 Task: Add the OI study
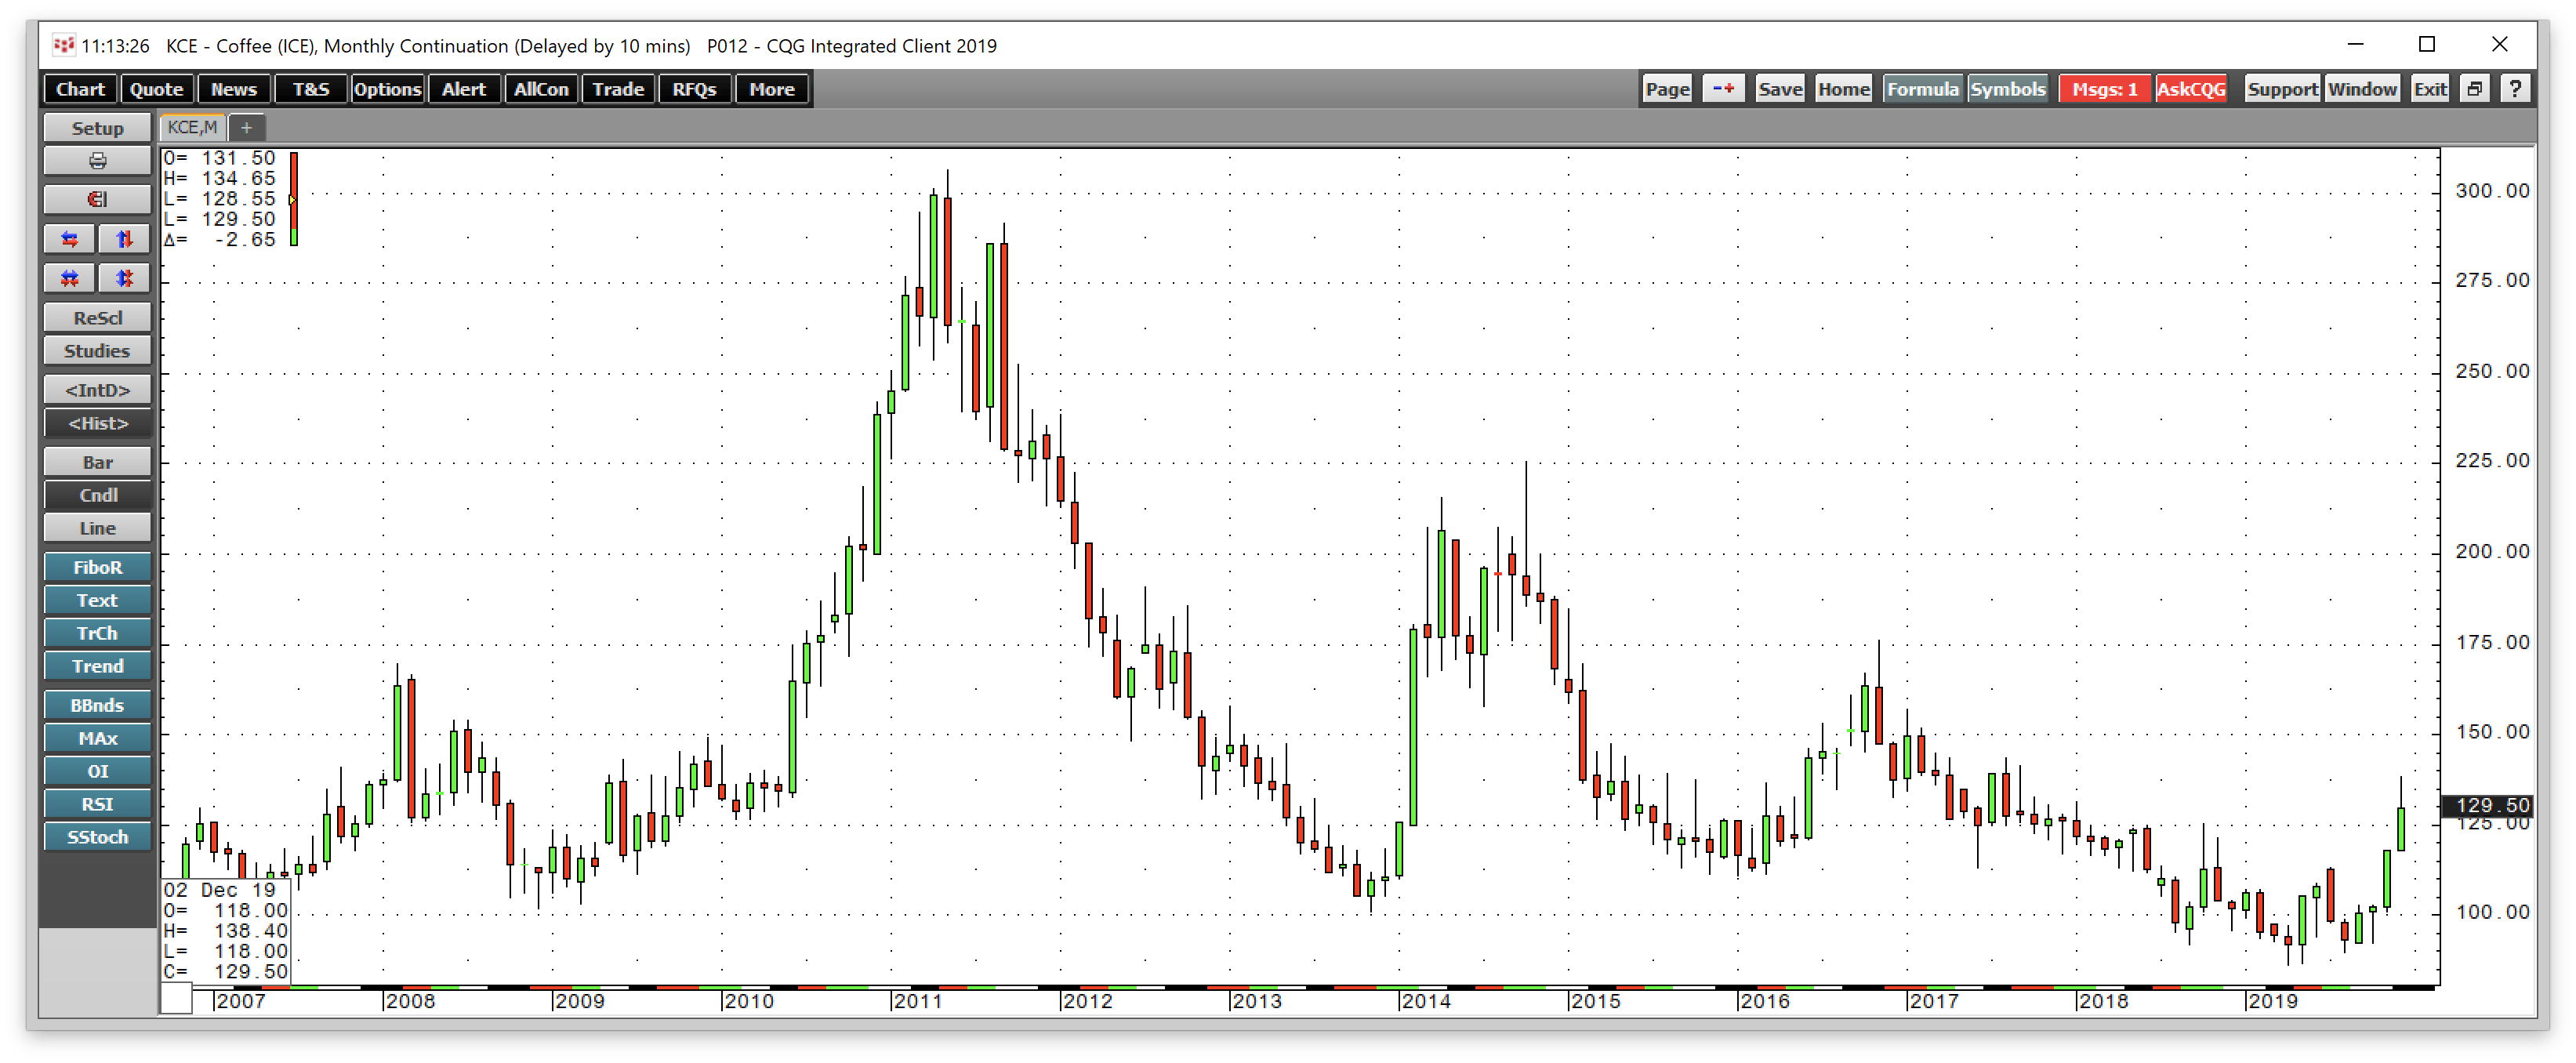tap(97, 771)
